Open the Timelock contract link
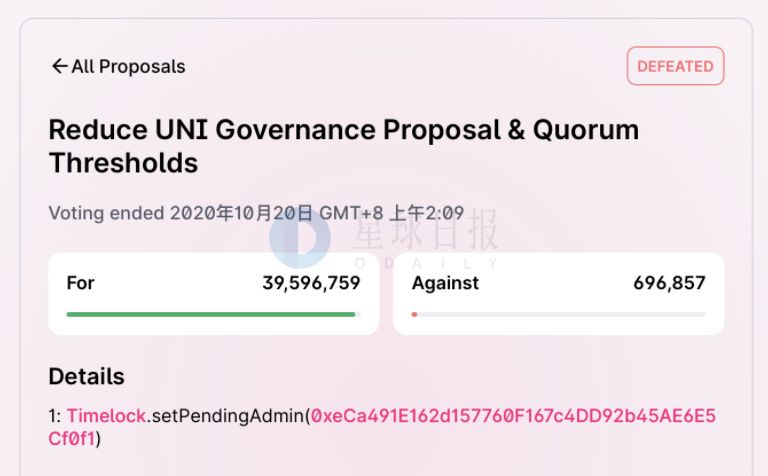The width and height of the screenshot is (768, 476). (107, 415)
